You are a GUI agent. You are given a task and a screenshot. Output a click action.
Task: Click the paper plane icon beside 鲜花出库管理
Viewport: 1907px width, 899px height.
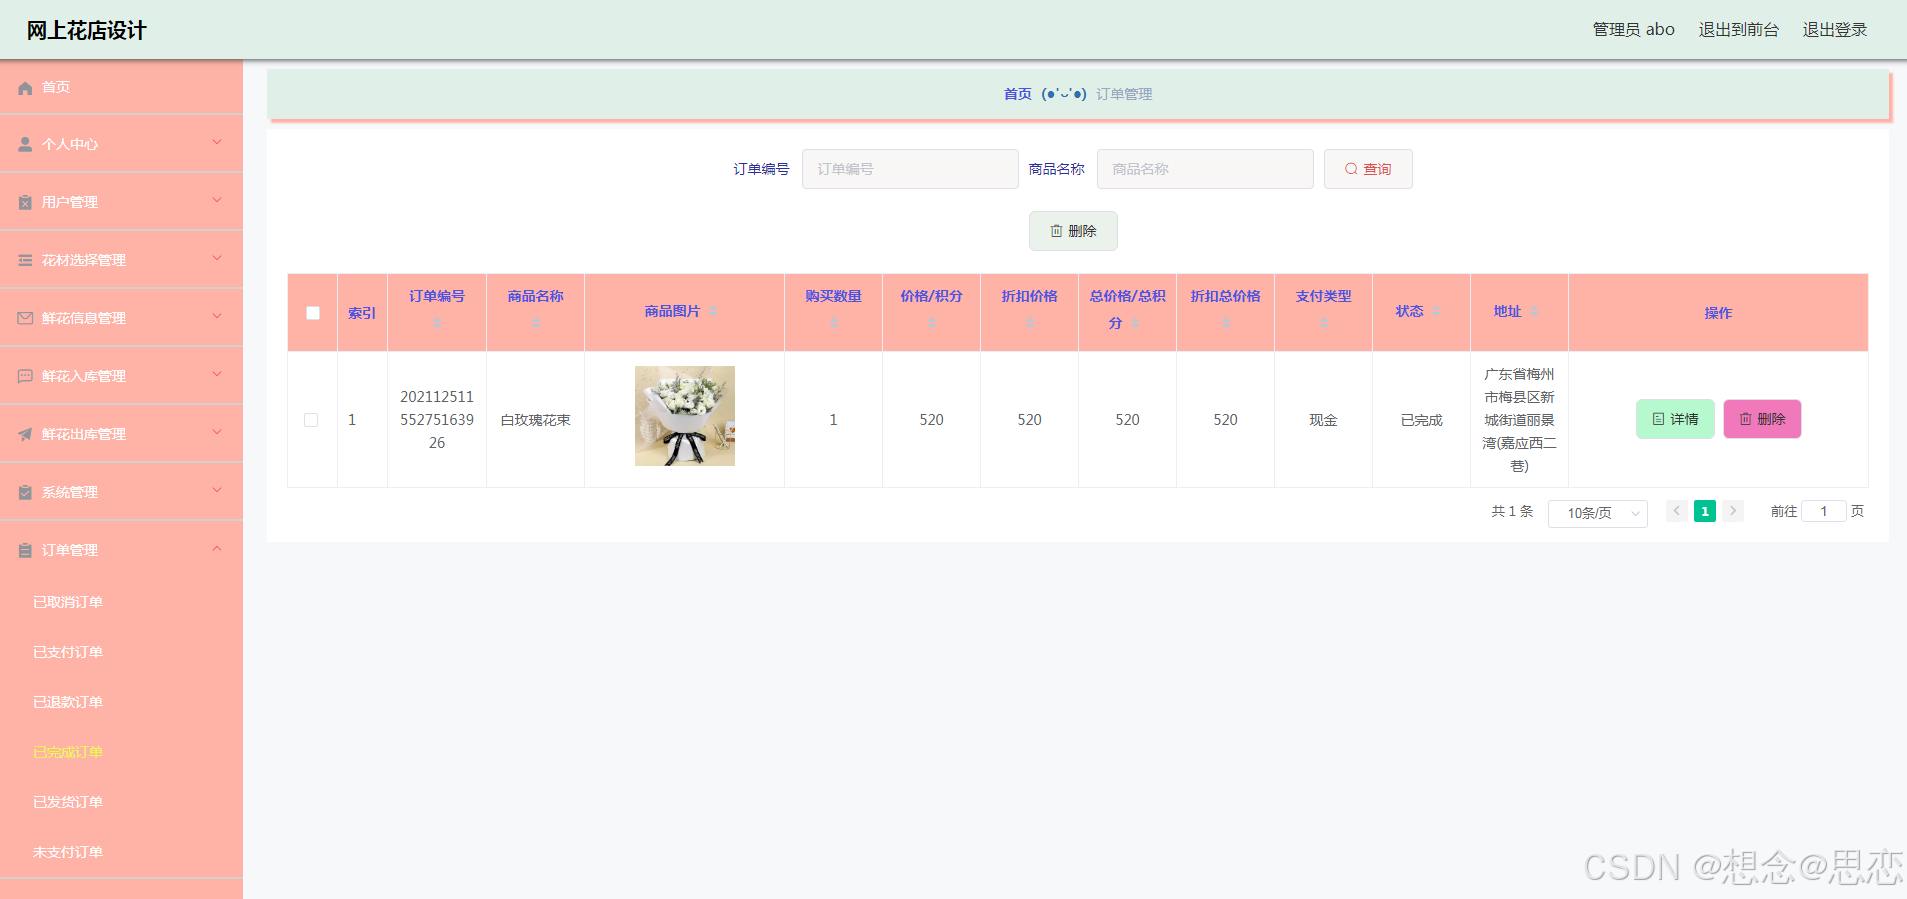click(26, 435)
